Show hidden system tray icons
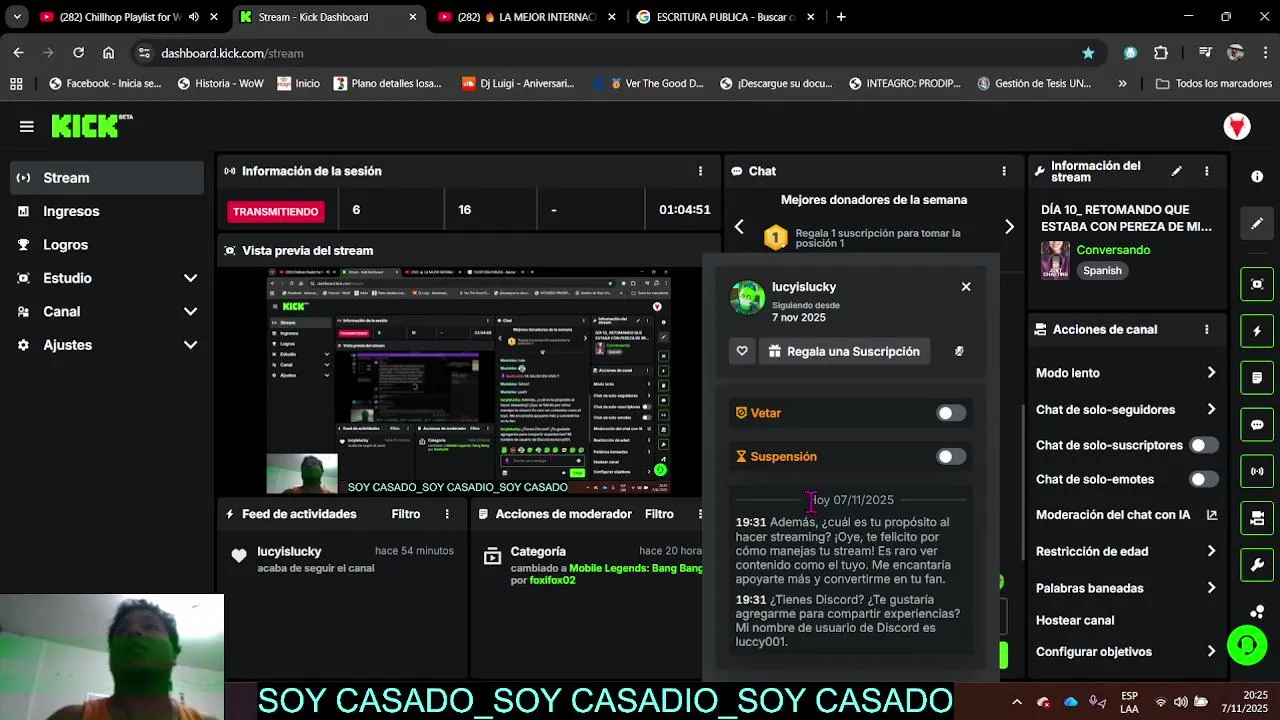 click(x=1017, y=702)
